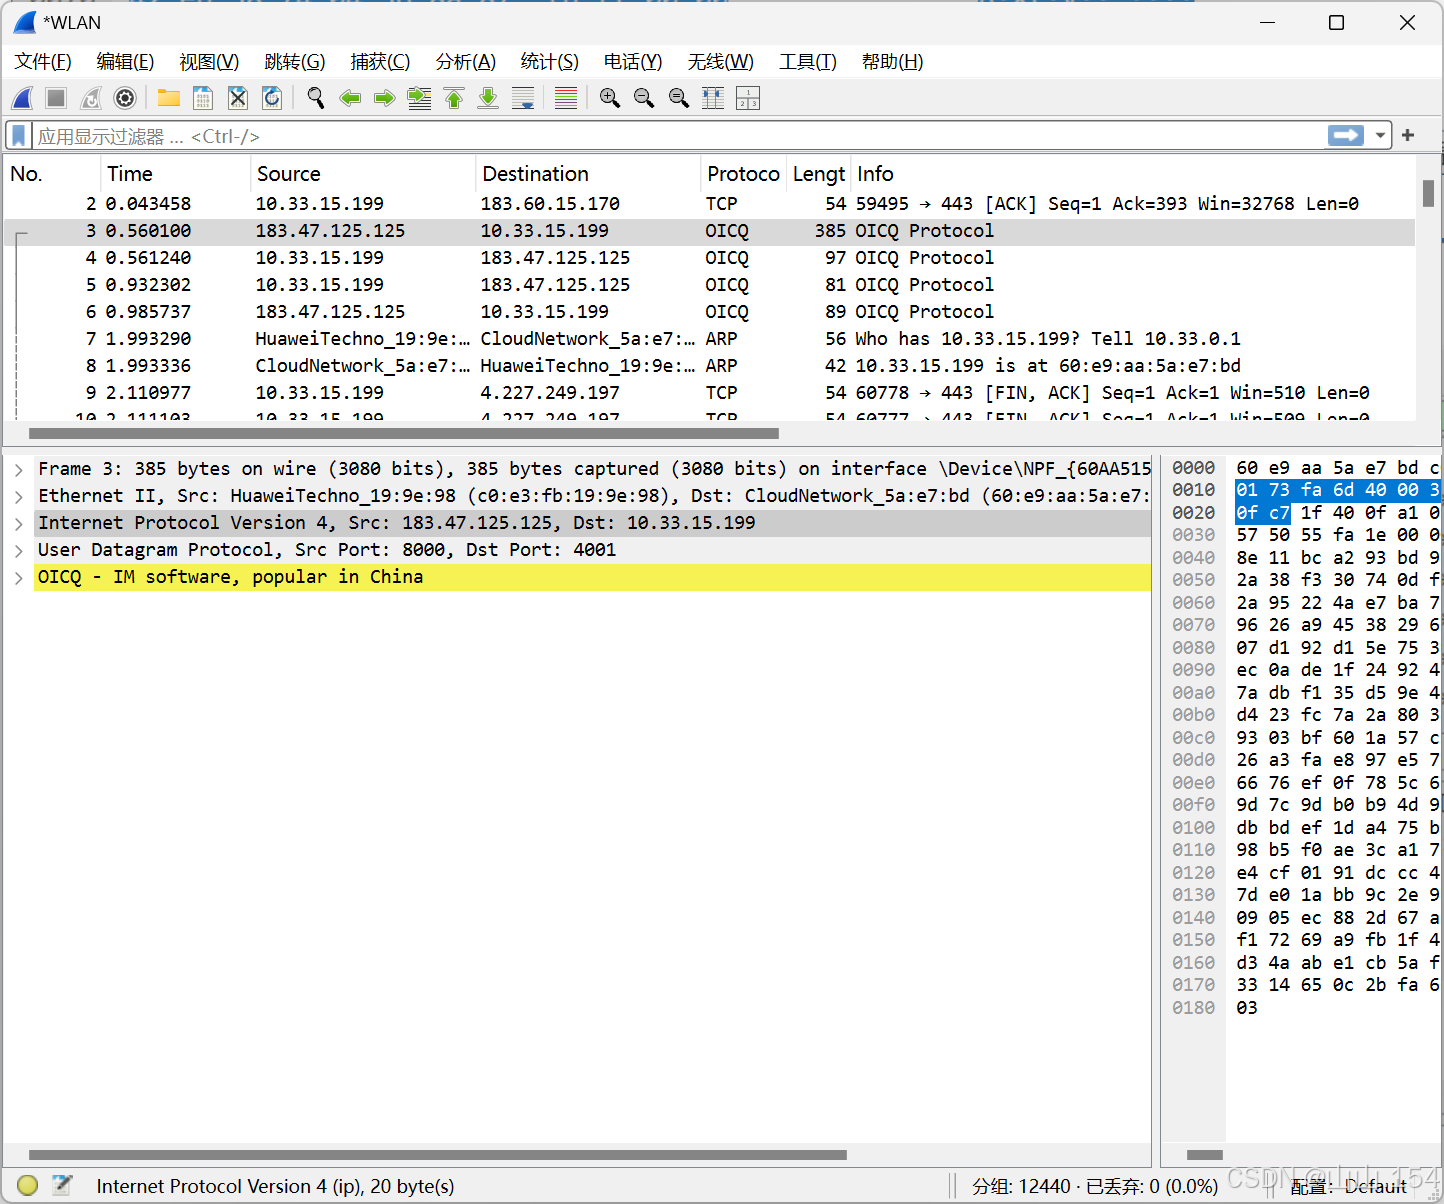Click the display filter input field
This screenshot has width=1444, height=1204.
coord(680,135)
